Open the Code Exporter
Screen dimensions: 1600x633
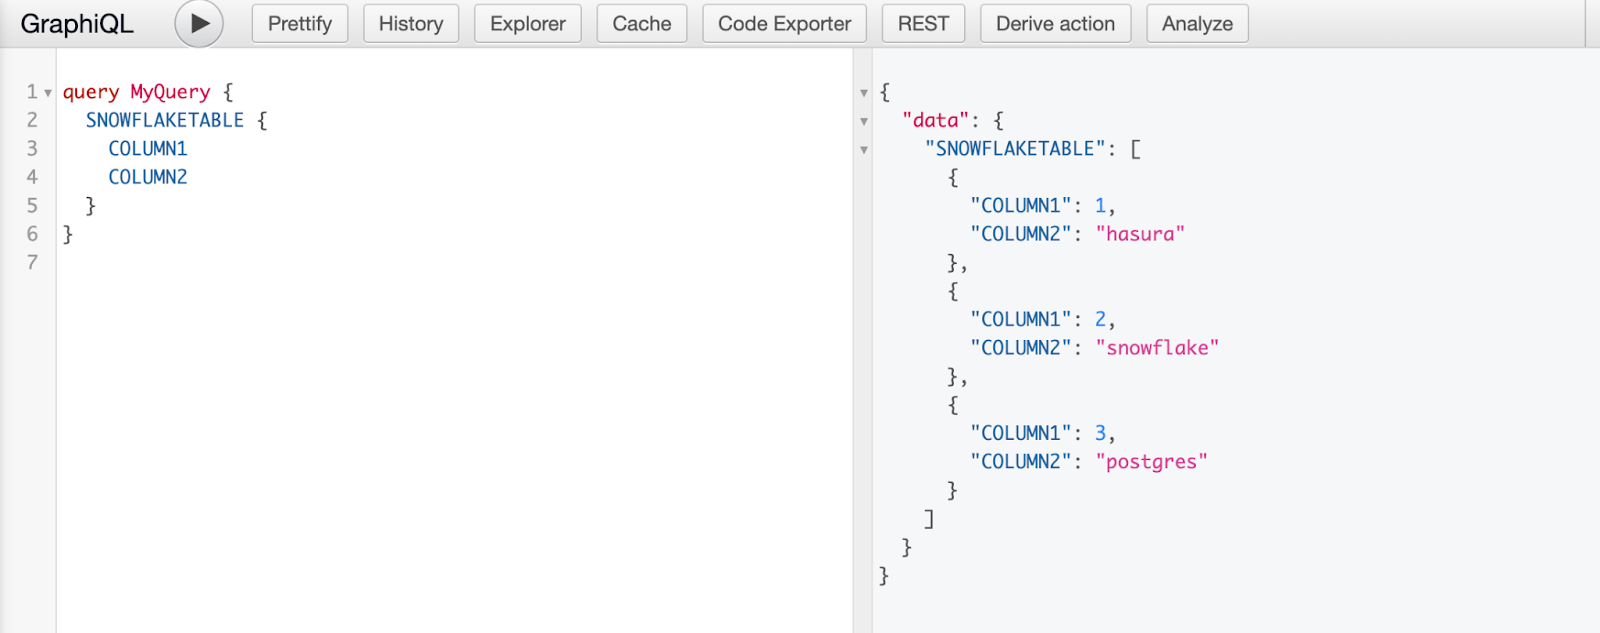coord(785,24)
